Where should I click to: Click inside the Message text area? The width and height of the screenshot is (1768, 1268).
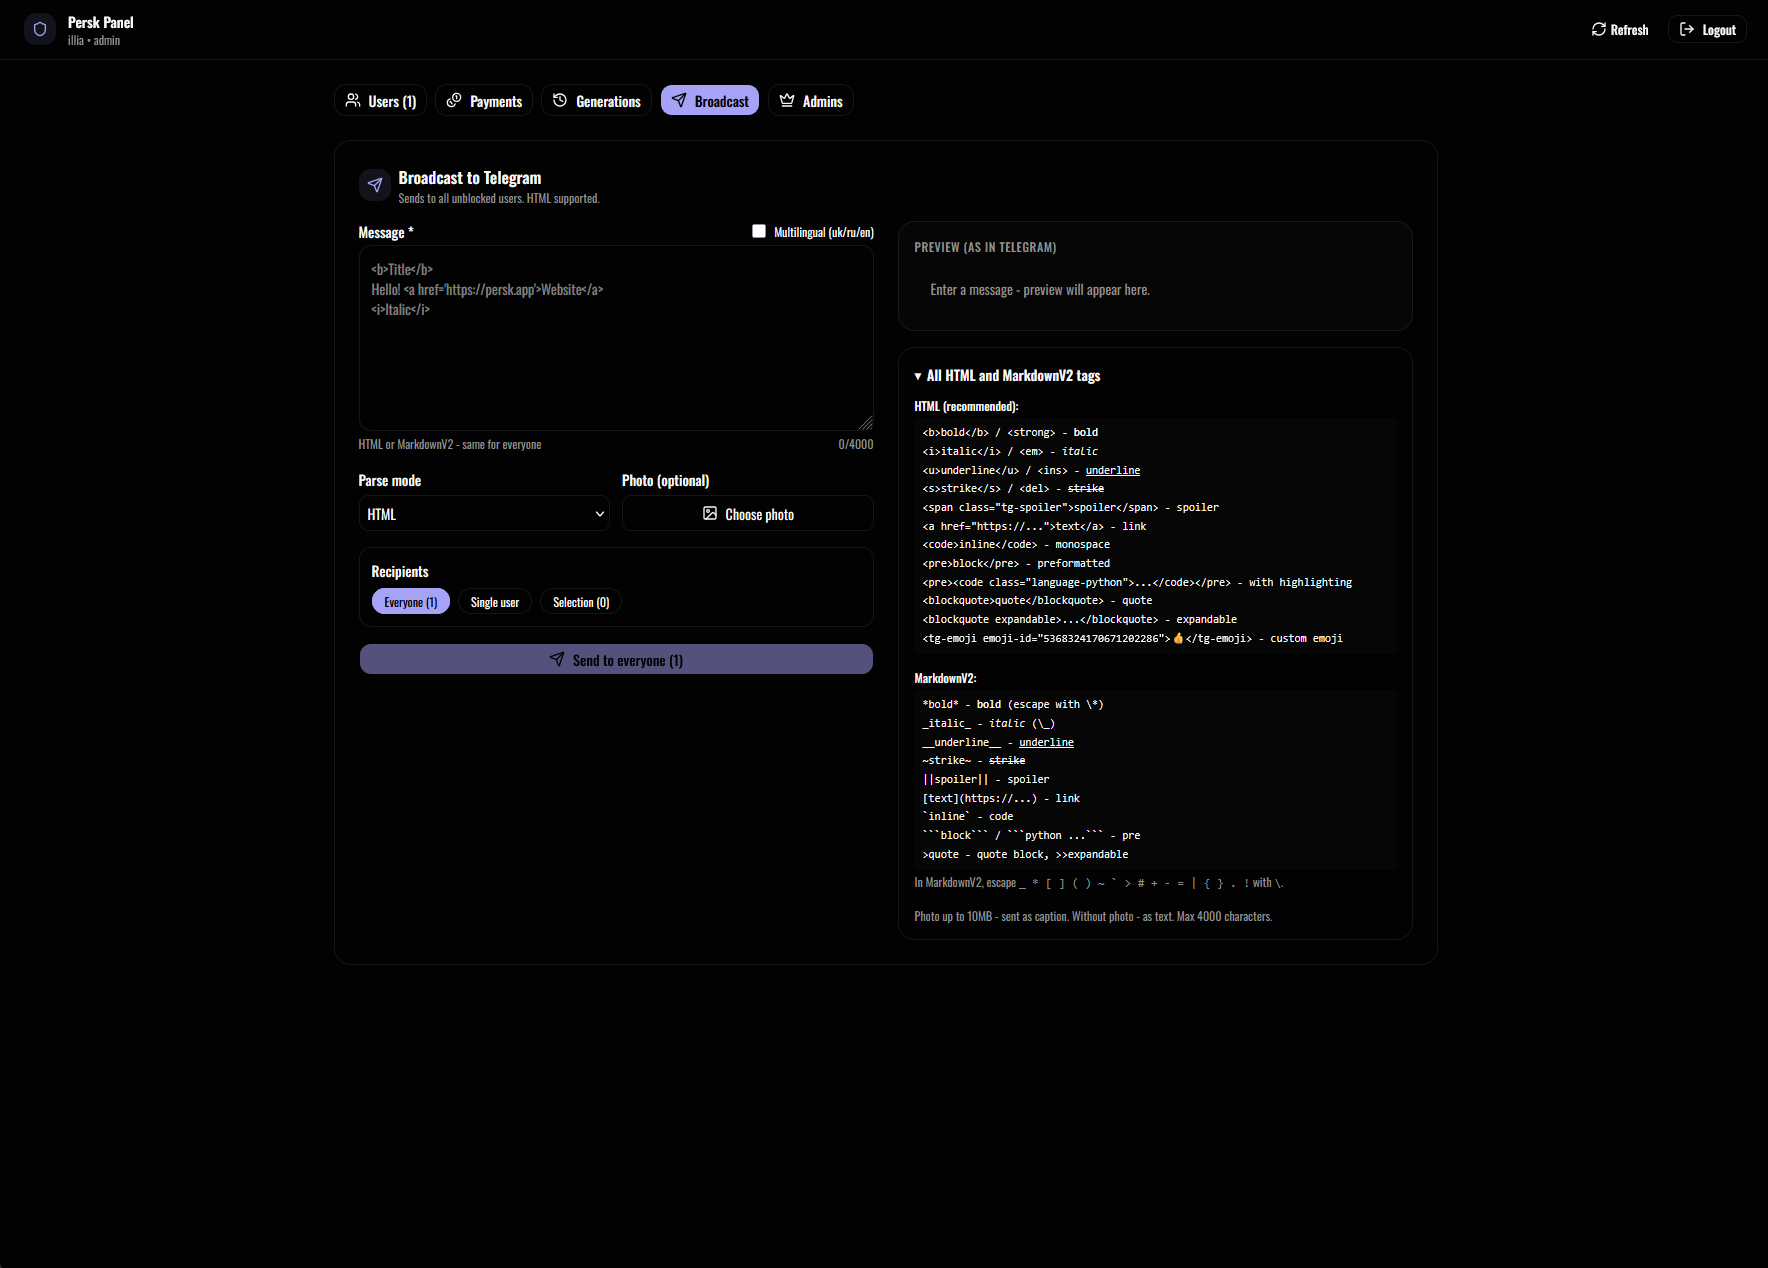[616, 338]
